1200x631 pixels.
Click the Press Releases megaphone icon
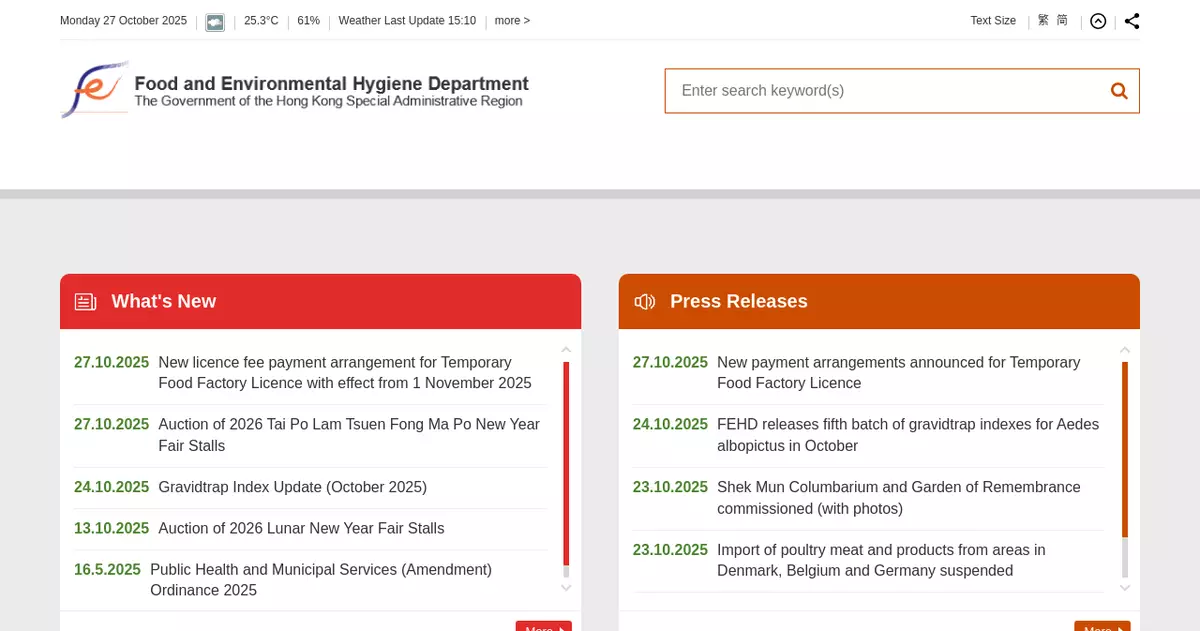645,302
